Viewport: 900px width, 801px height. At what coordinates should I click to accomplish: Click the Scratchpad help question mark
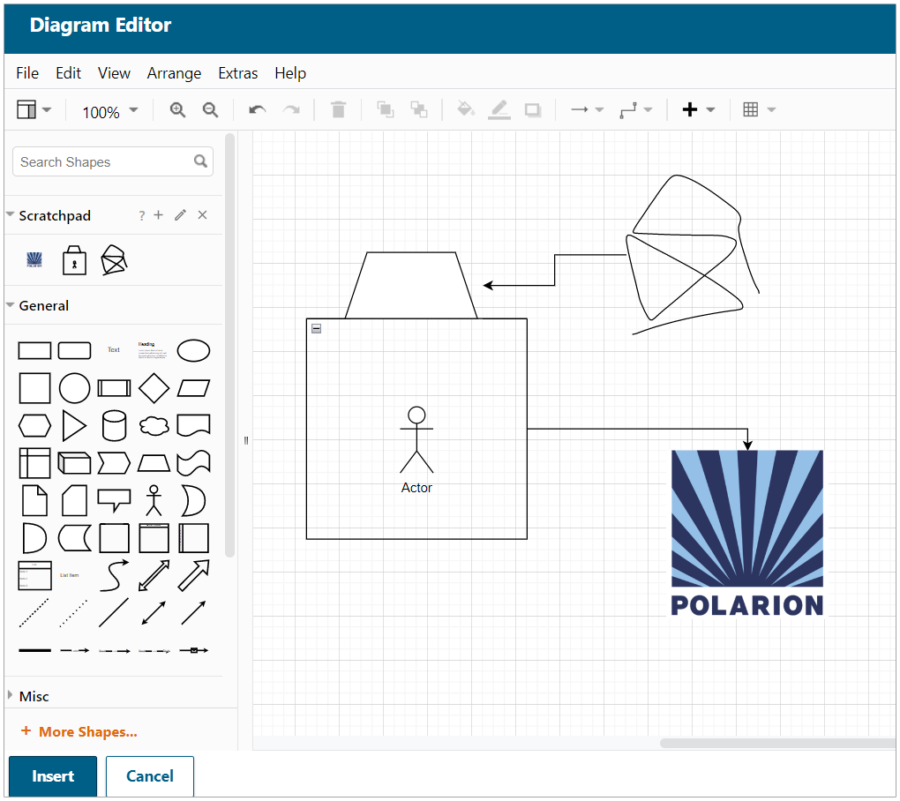(141, 215)
